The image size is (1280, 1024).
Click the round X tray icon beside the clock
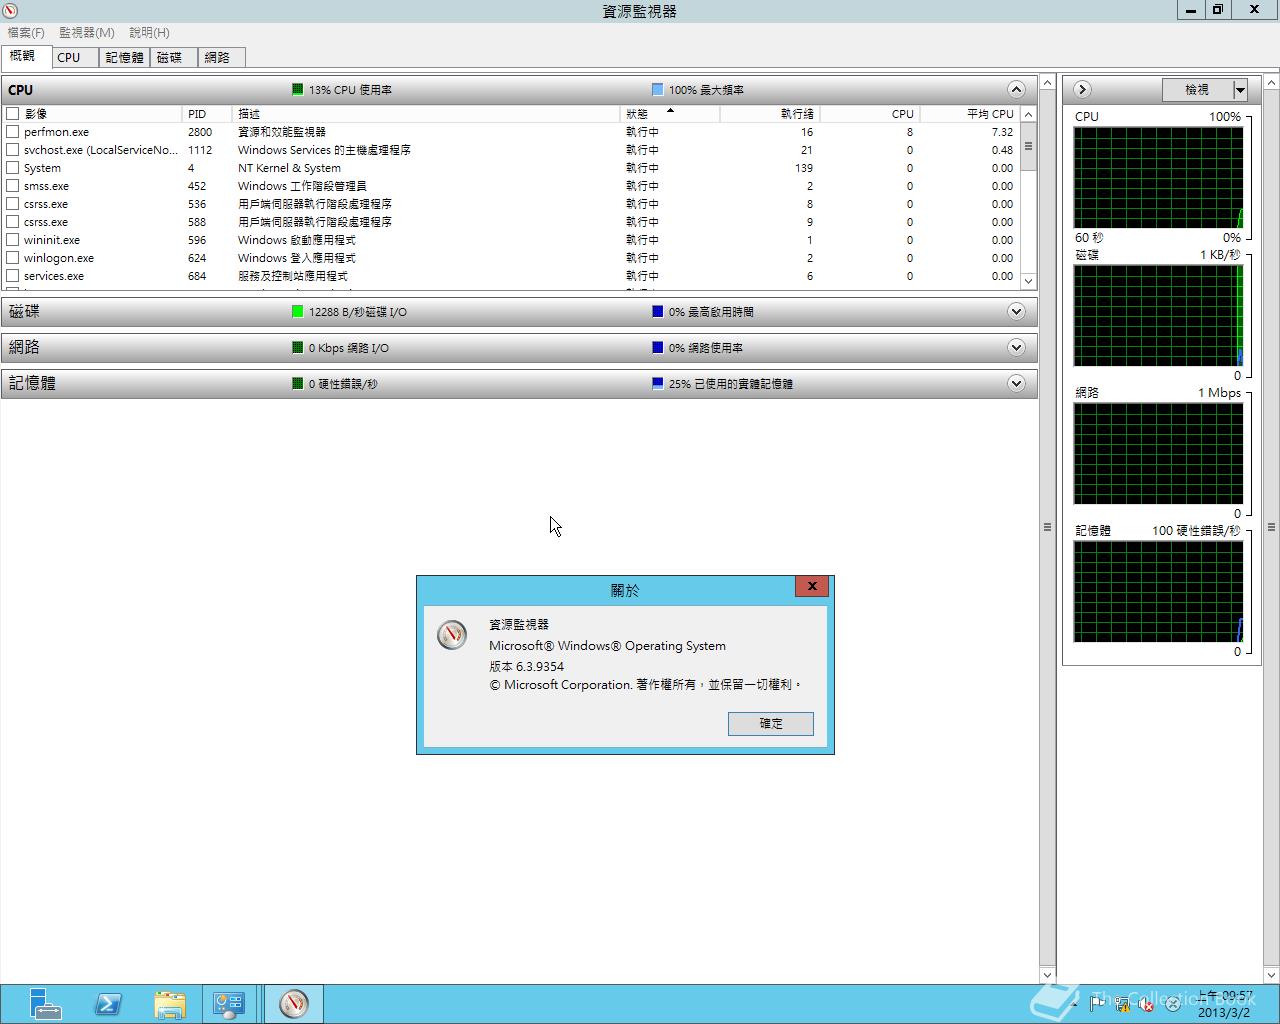point(1172,1004)
